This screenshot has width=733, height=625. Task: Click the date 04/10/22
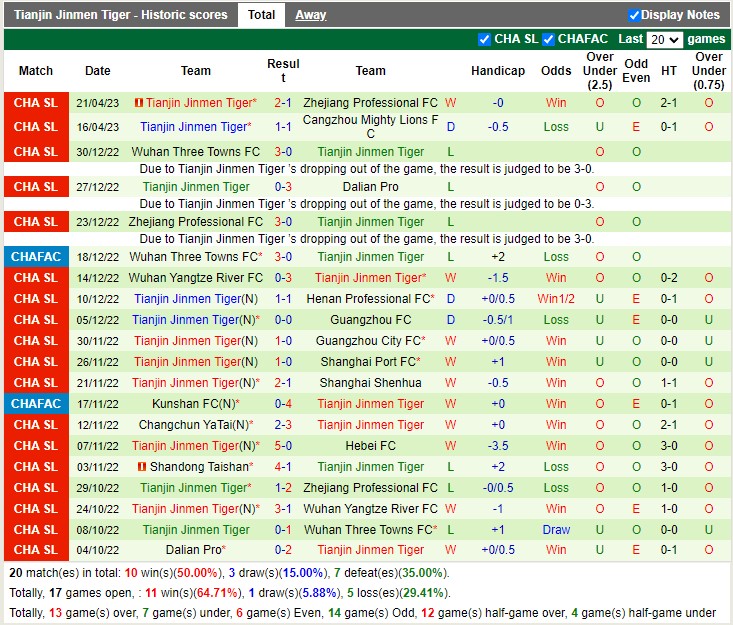point(98,550)
